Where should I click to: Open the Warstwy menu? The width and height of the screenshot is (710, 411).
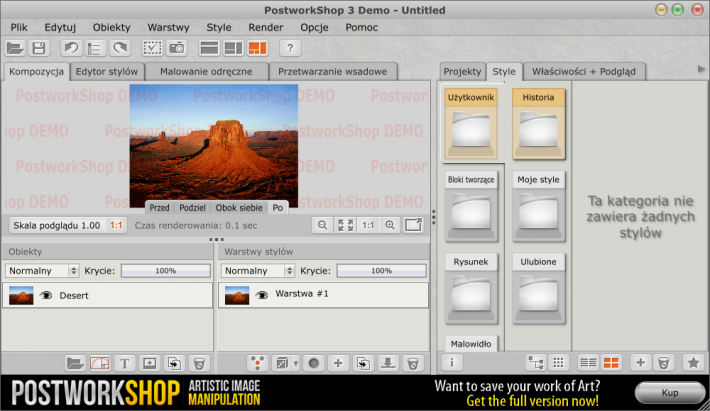(x=168, y=27)
